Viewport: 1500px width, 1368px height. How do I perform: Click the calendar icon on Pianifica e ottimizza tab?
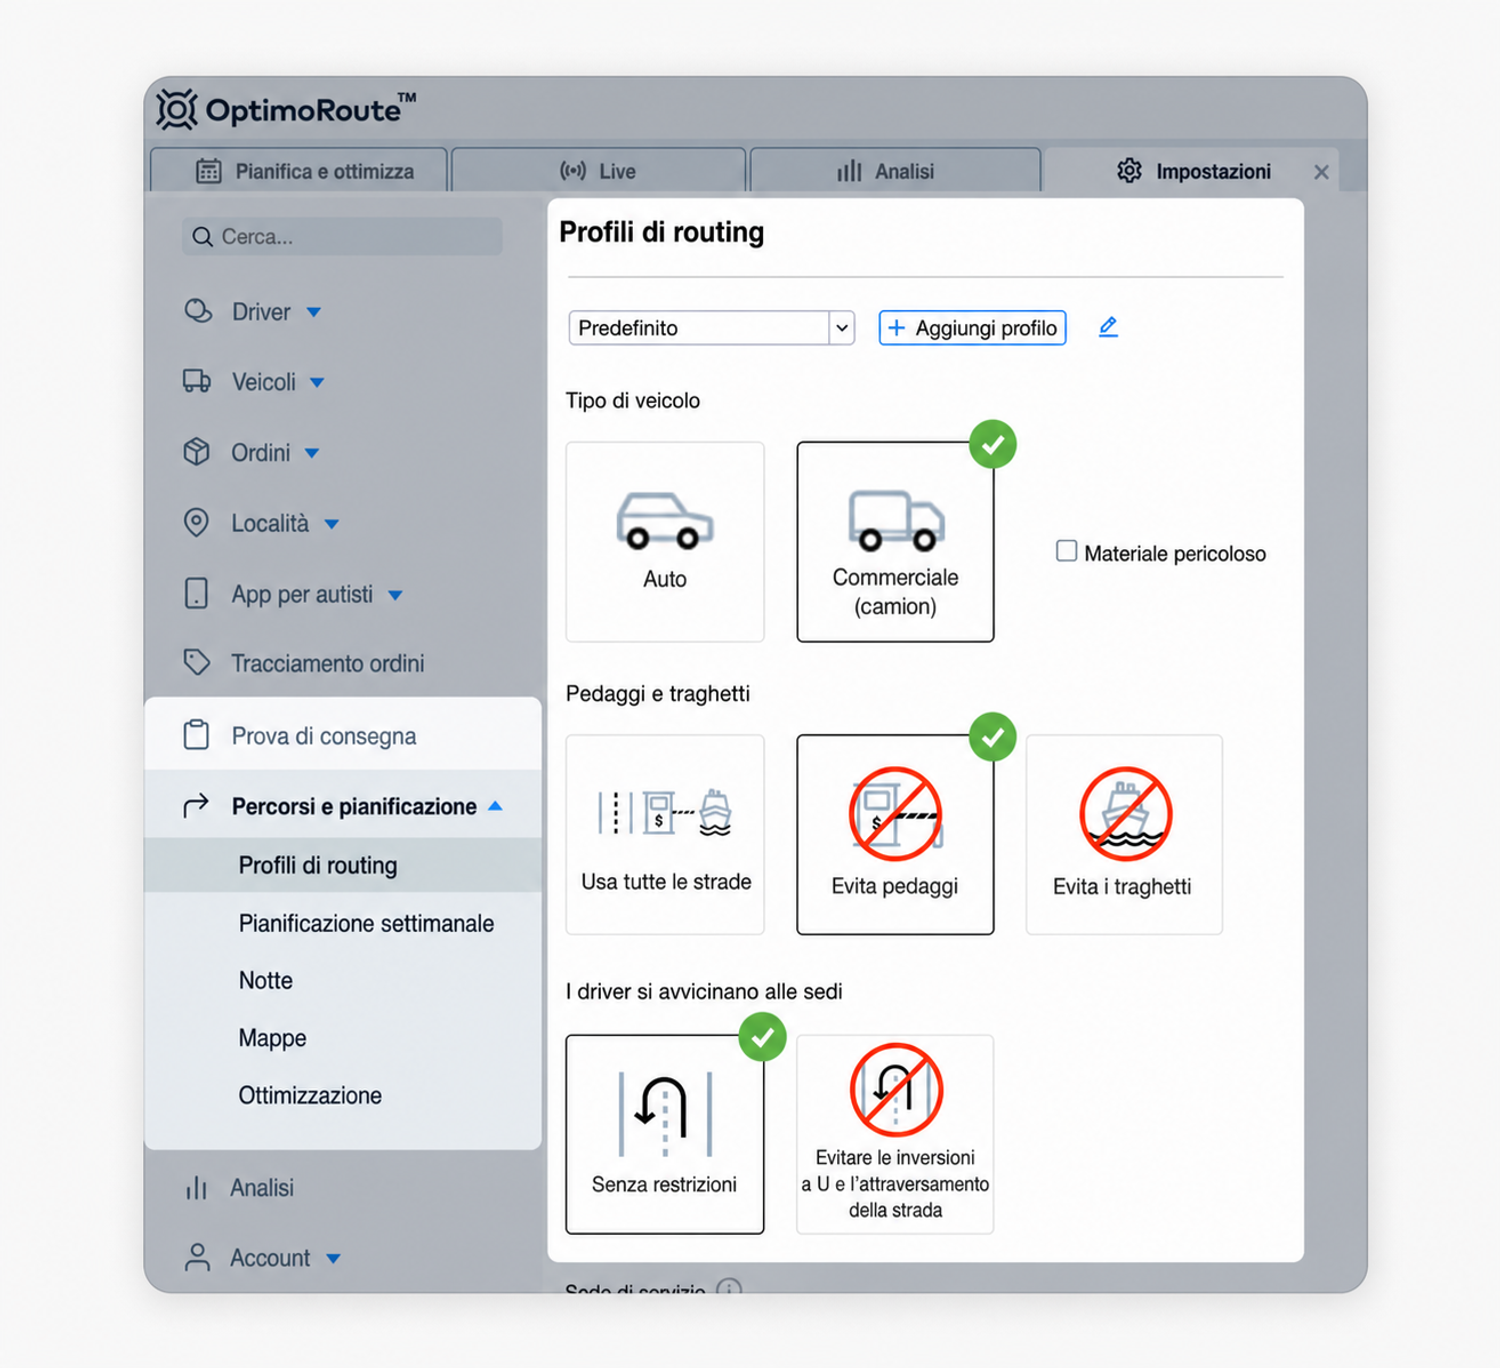click(x=208, y=171)
